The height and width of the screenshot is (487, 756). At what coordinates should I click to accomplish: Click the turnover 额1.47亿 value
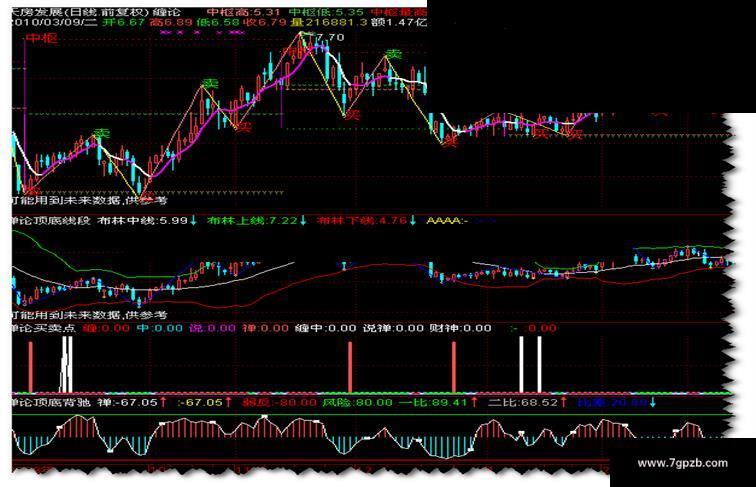coord(399,22)
